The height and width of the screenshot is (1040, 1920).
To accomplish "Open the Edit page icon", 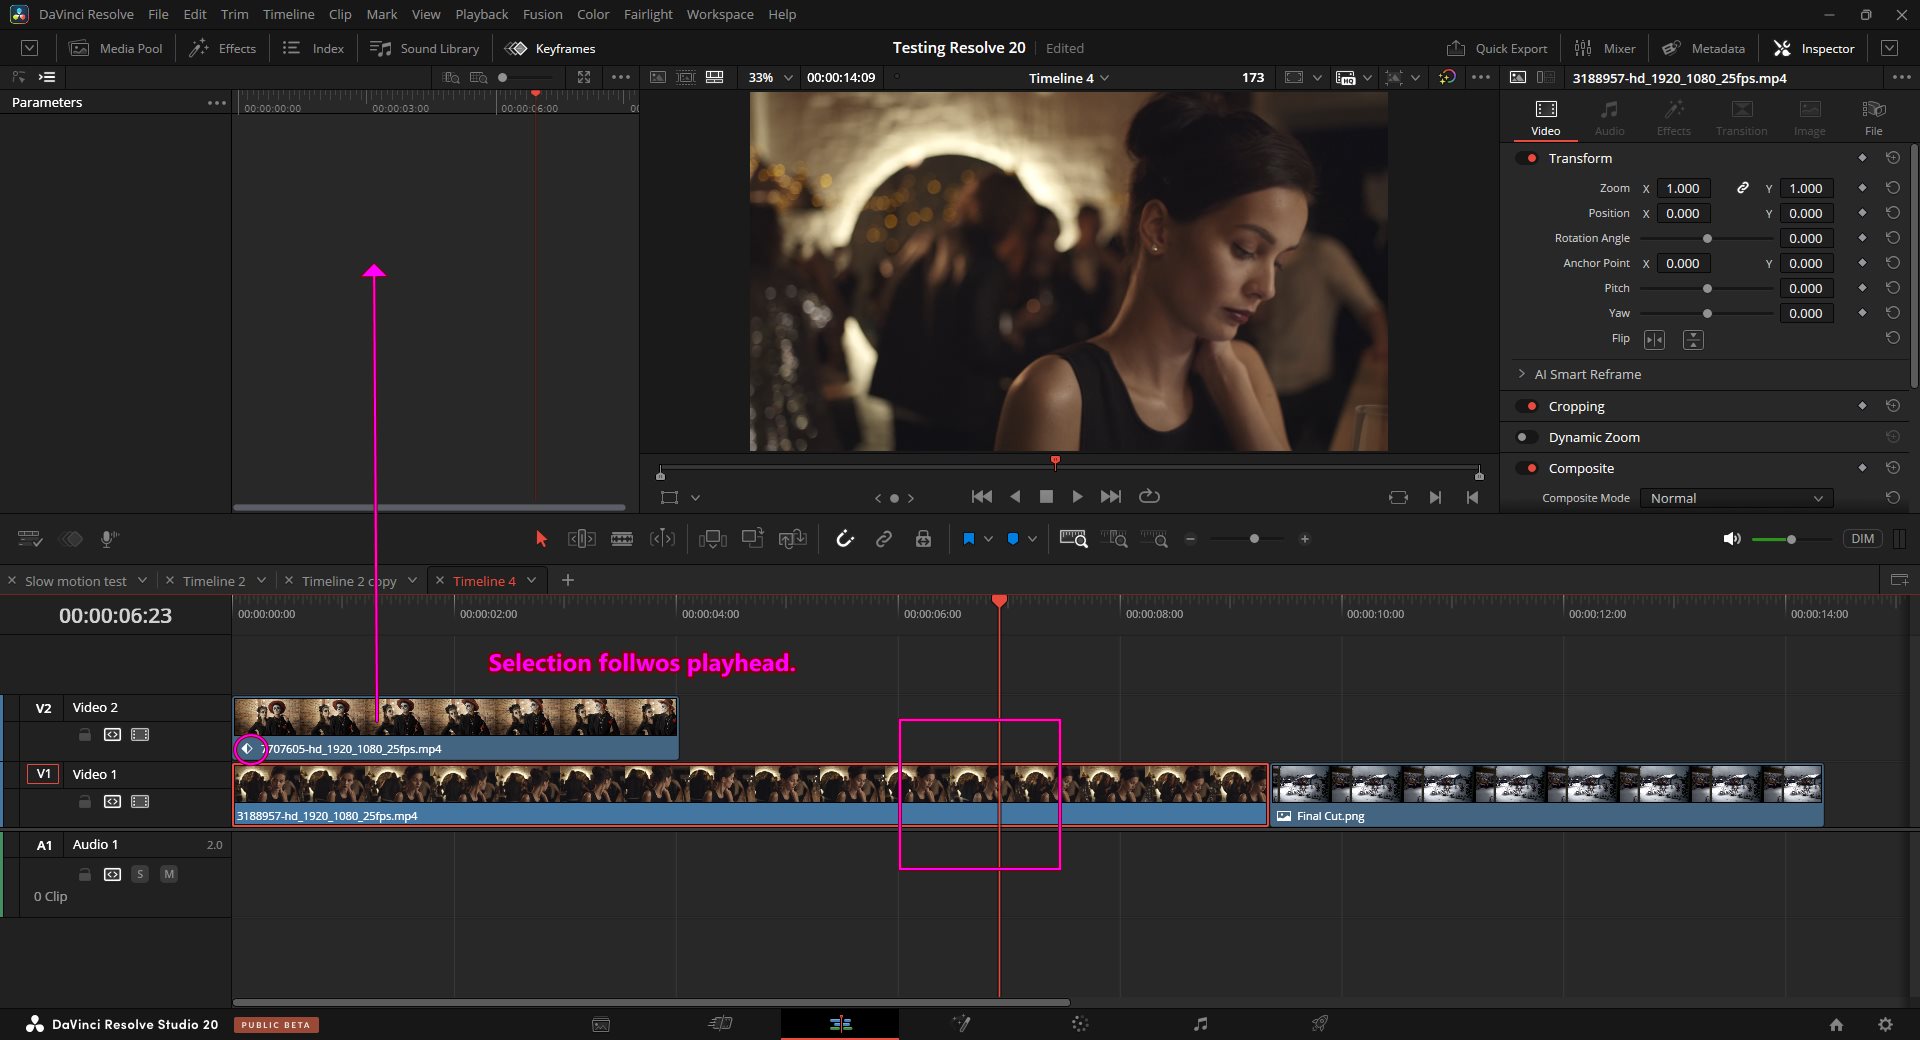I will pyautogui.click(x=840, y=1023).
